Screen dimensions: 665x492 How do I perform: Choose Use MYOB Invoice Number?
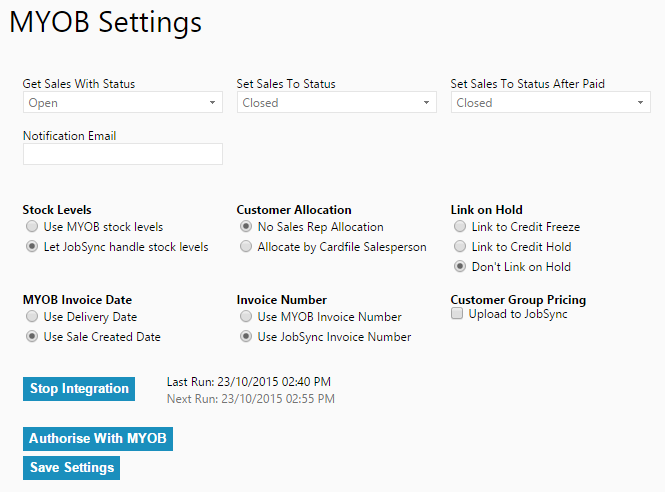point(246,316)
